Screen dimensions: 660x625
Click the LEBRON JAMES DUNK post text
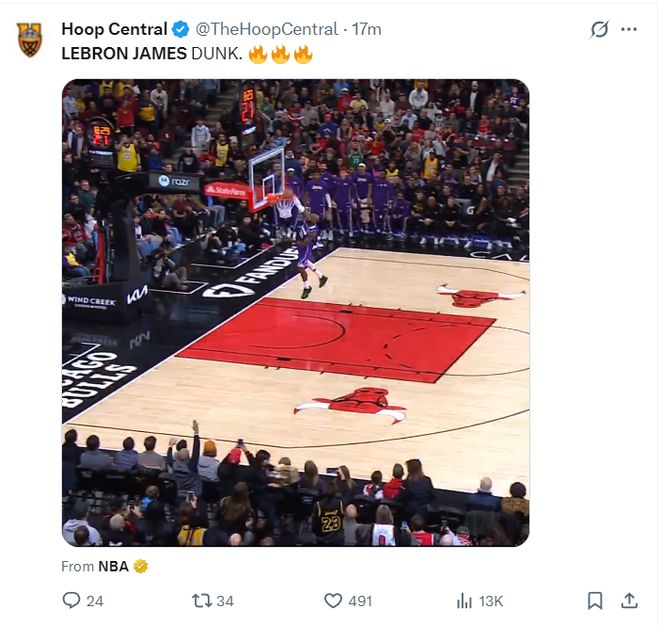(x=151, y=54)
